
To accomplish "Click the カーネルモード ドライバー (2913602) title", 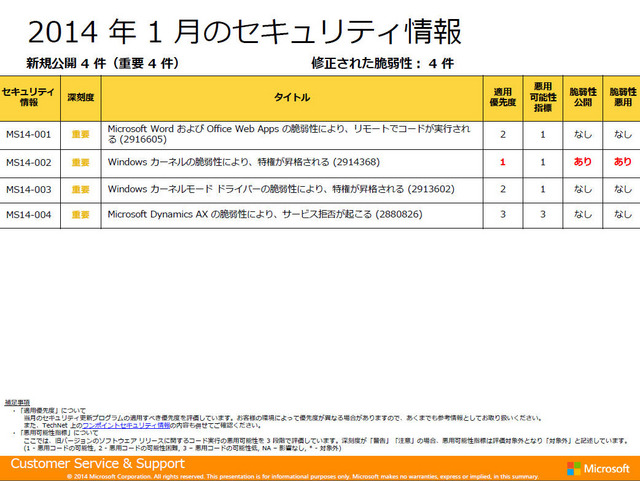I will click(281, 189).
